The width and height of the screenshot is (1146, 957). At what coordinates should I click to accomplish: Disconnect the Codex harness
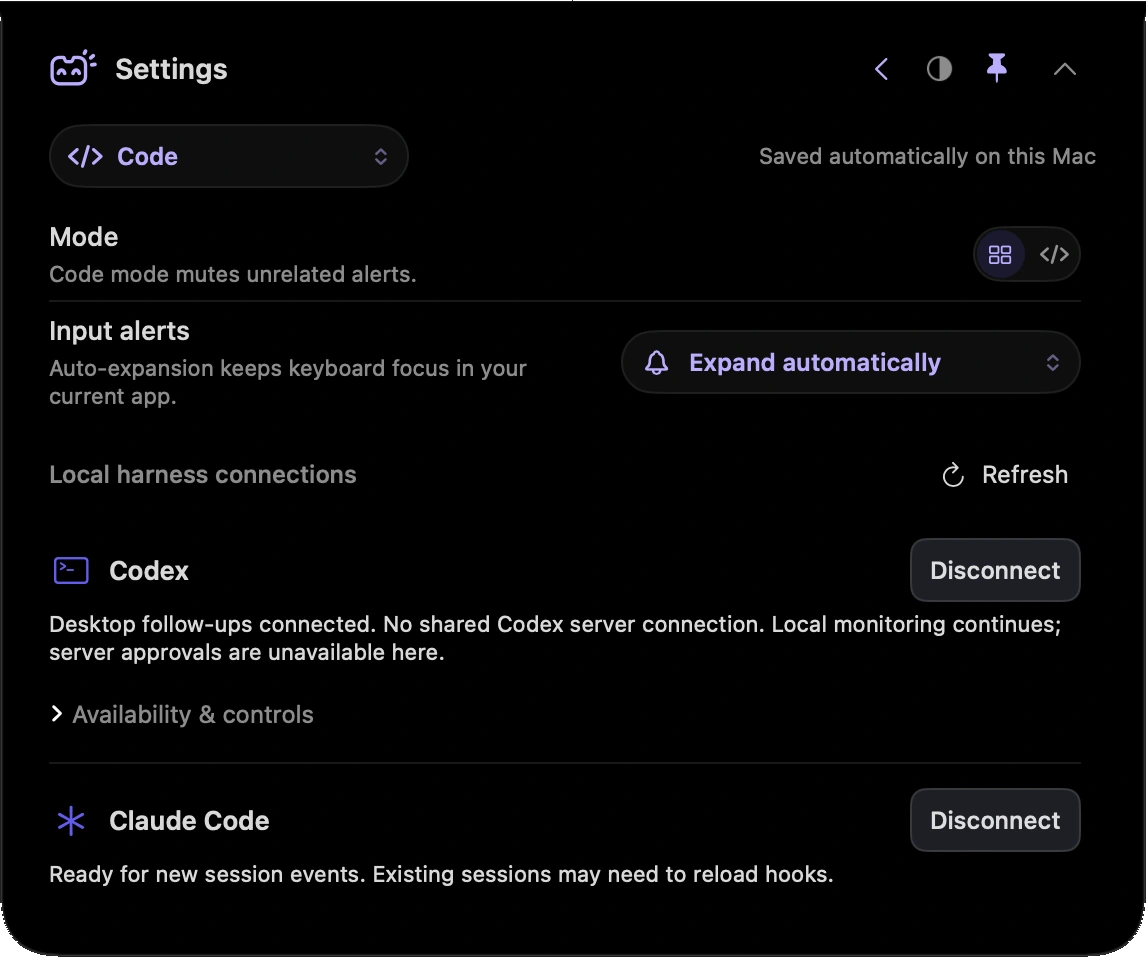coord(995,570)
